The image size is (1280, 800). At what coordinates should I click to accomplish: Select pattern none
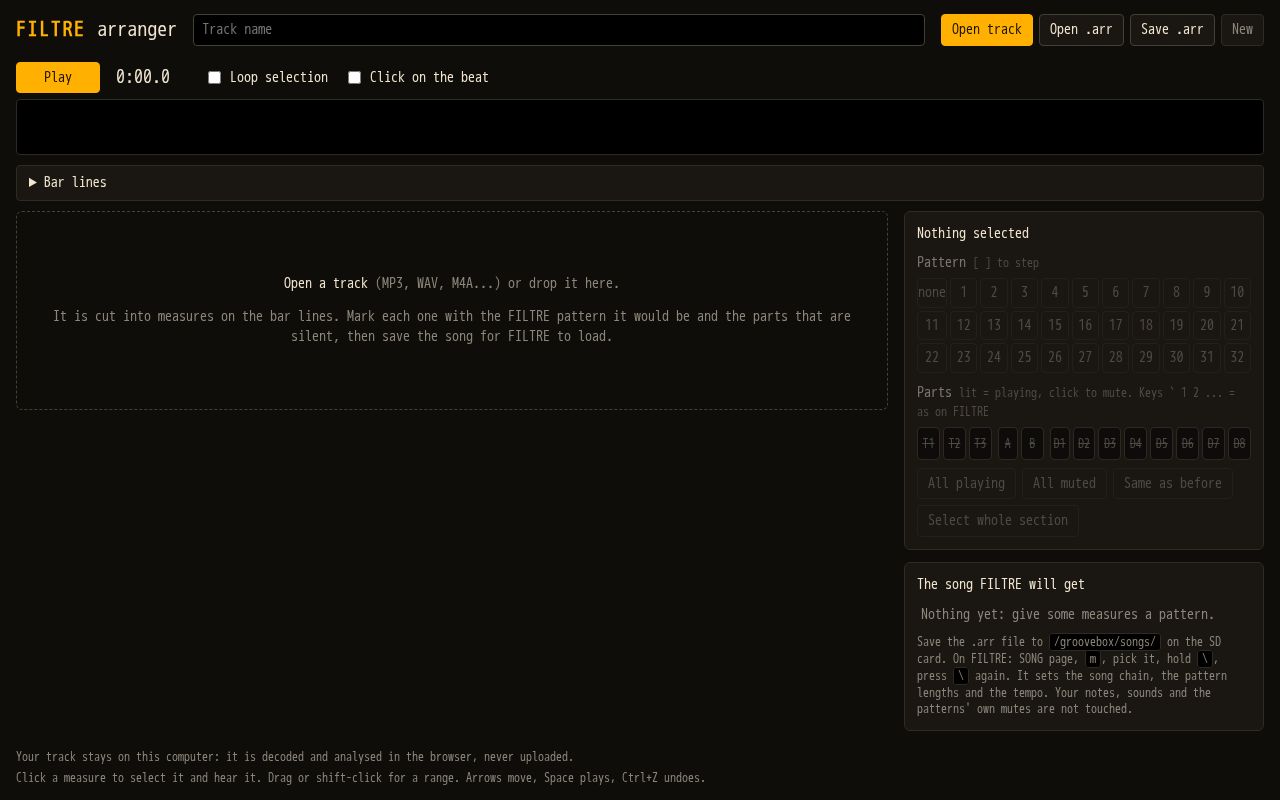click(x=932, y=292)
